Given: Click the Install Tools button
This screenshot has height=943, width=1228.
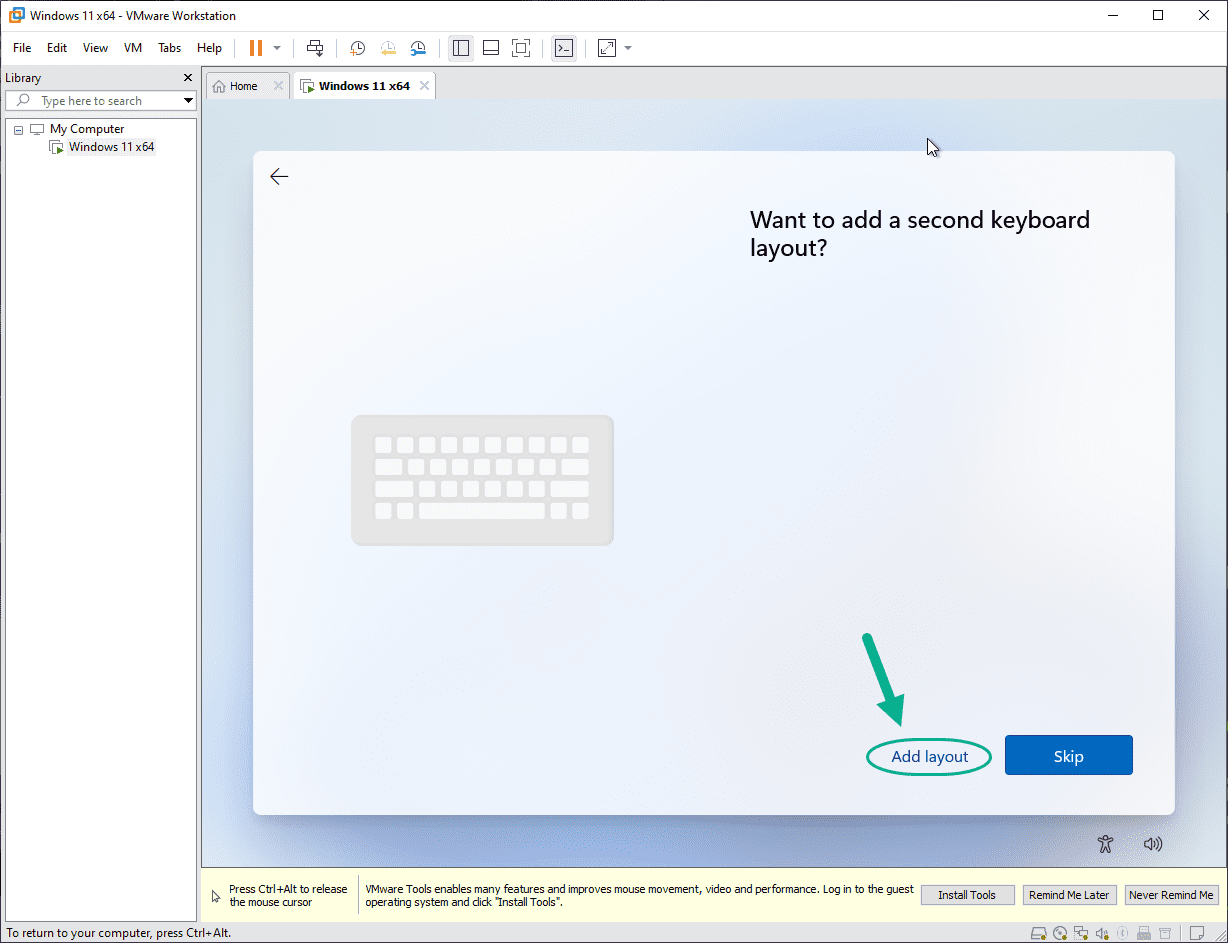Looking at the screenshot, I should tap(967, 895).
